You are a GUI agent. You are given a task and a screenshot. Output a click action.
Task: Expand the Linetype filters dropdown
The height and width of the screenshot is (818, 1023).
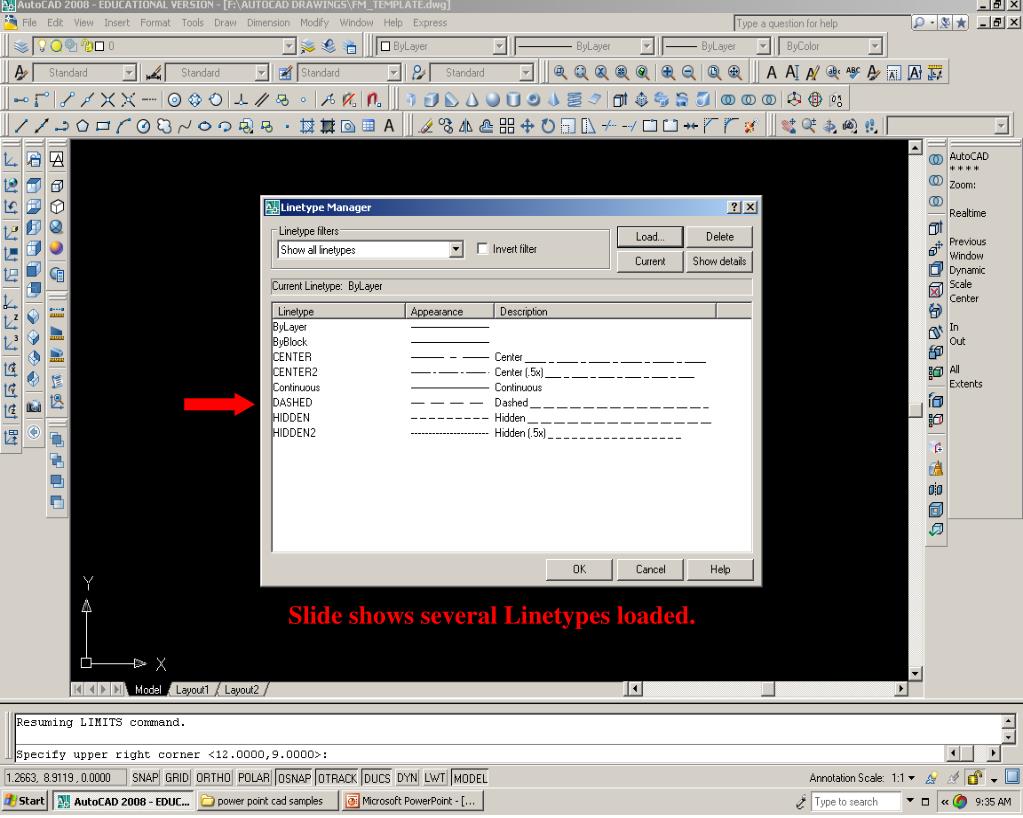[x=456, y=249]
